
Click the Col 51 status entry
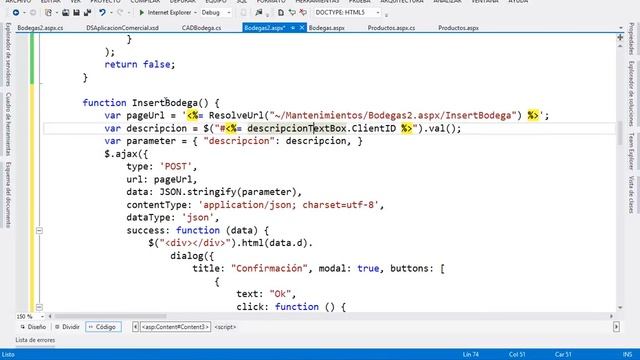click(517, 354)
